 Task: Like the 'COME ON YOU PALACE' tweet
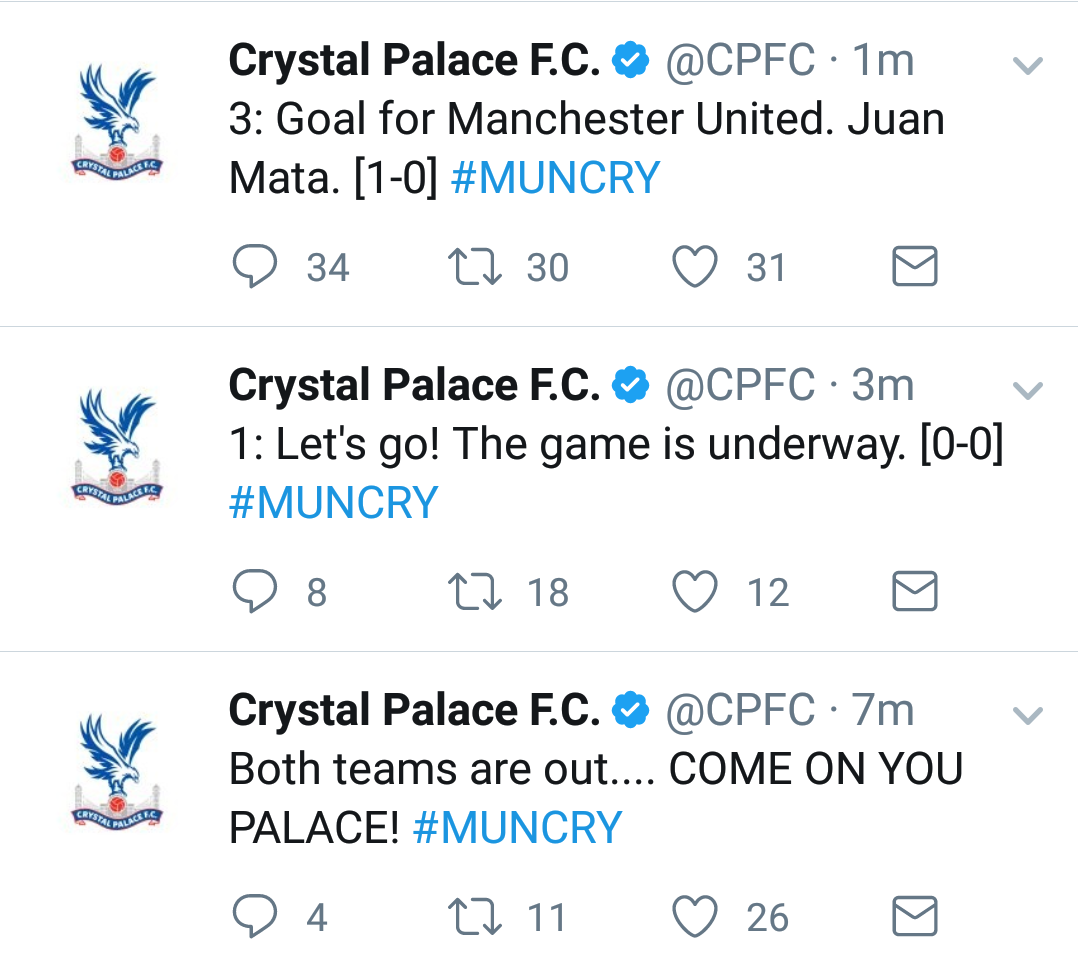695,917
